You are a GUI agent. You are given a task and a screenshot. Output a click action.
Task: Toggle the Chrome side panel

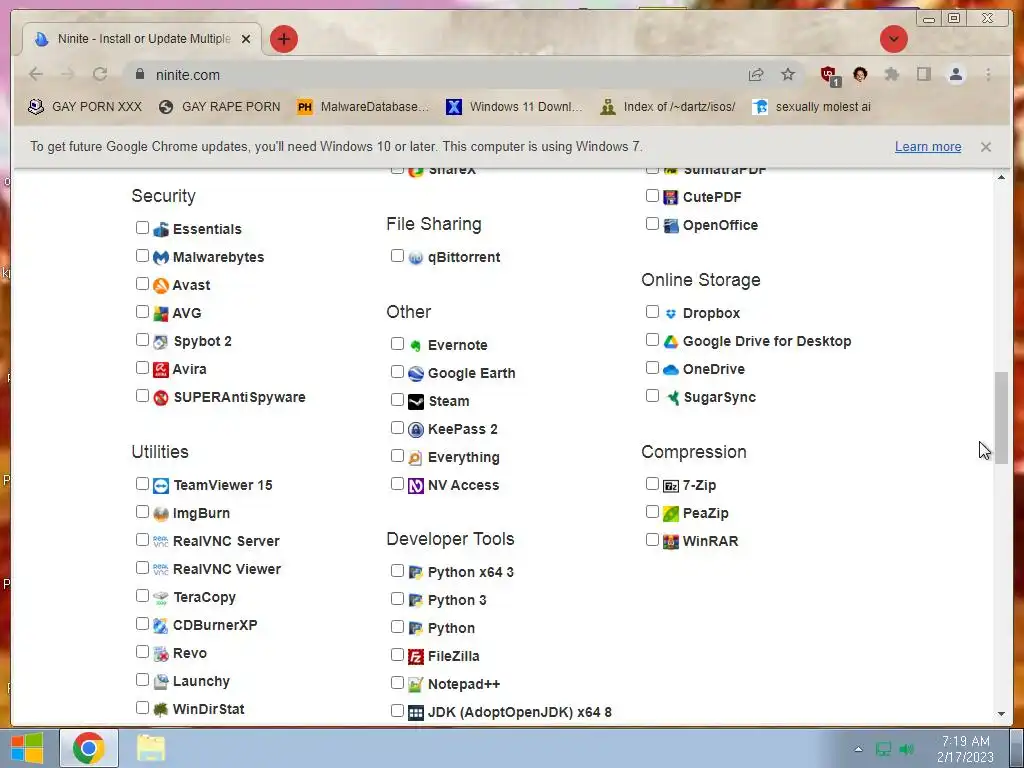click(x=923, y=74)
